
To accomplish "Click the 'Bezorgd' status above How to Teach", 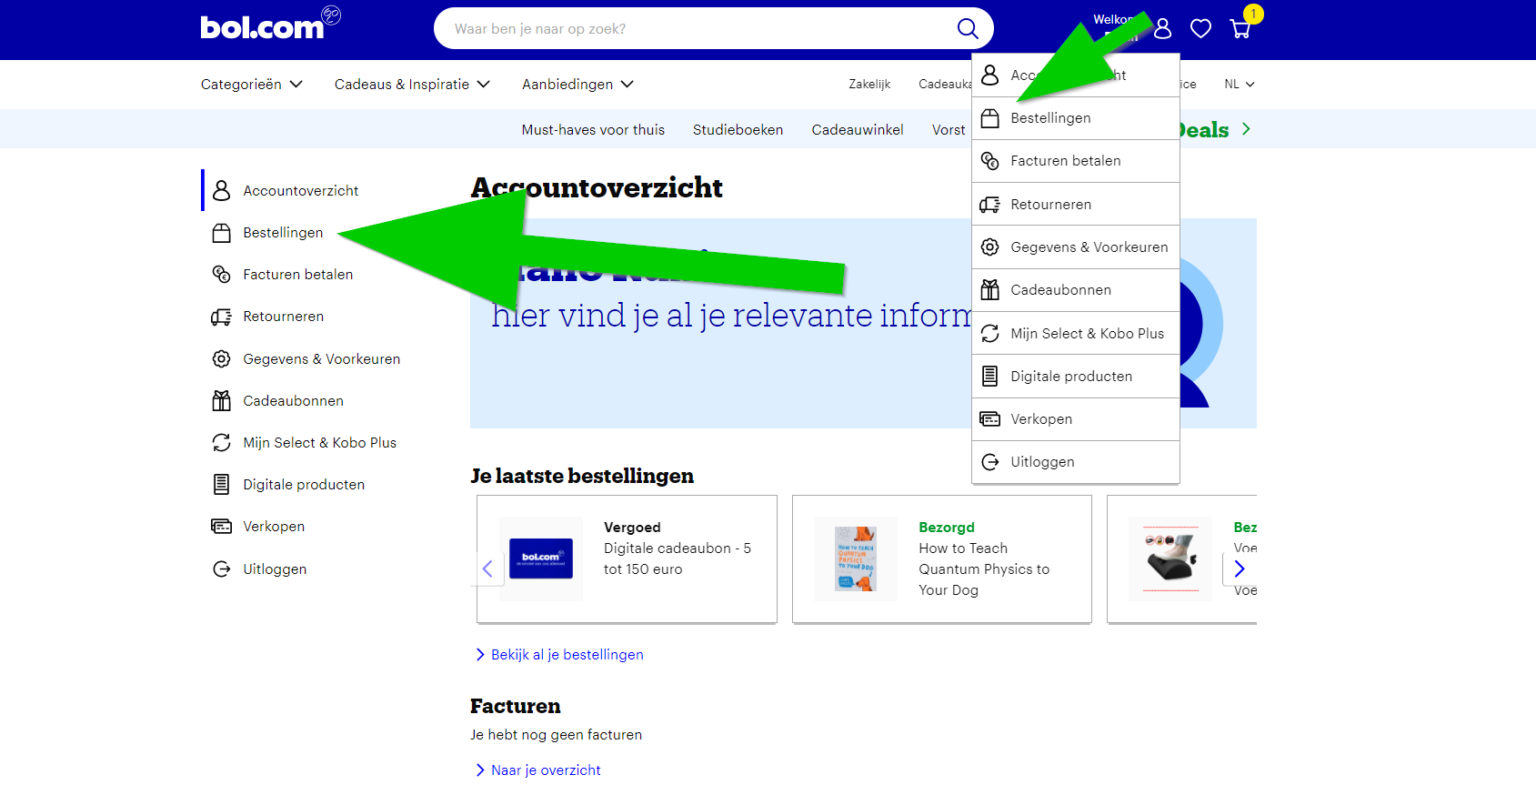I will (x=947, y=527).
